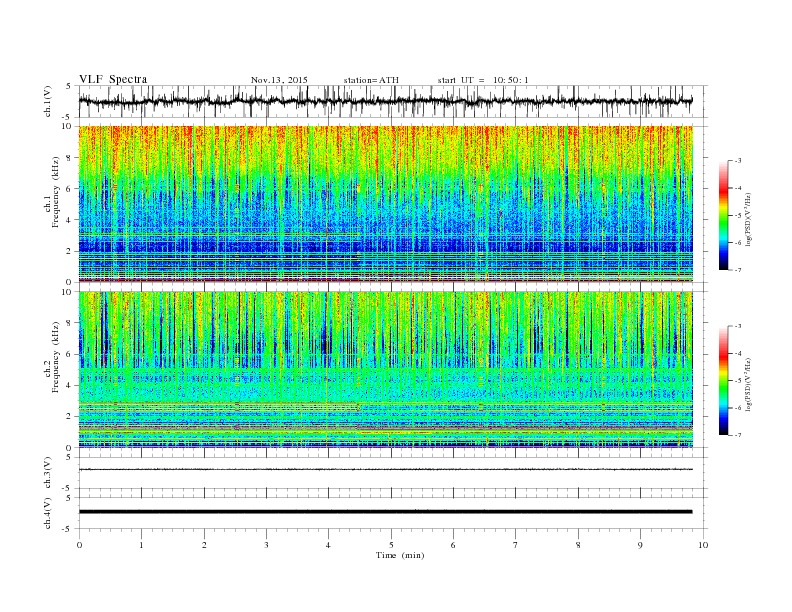Click the "4" frequency tick of ch.2 spectrogram
The width and height of the screenshot is (792, 612).
coord(70,386)
